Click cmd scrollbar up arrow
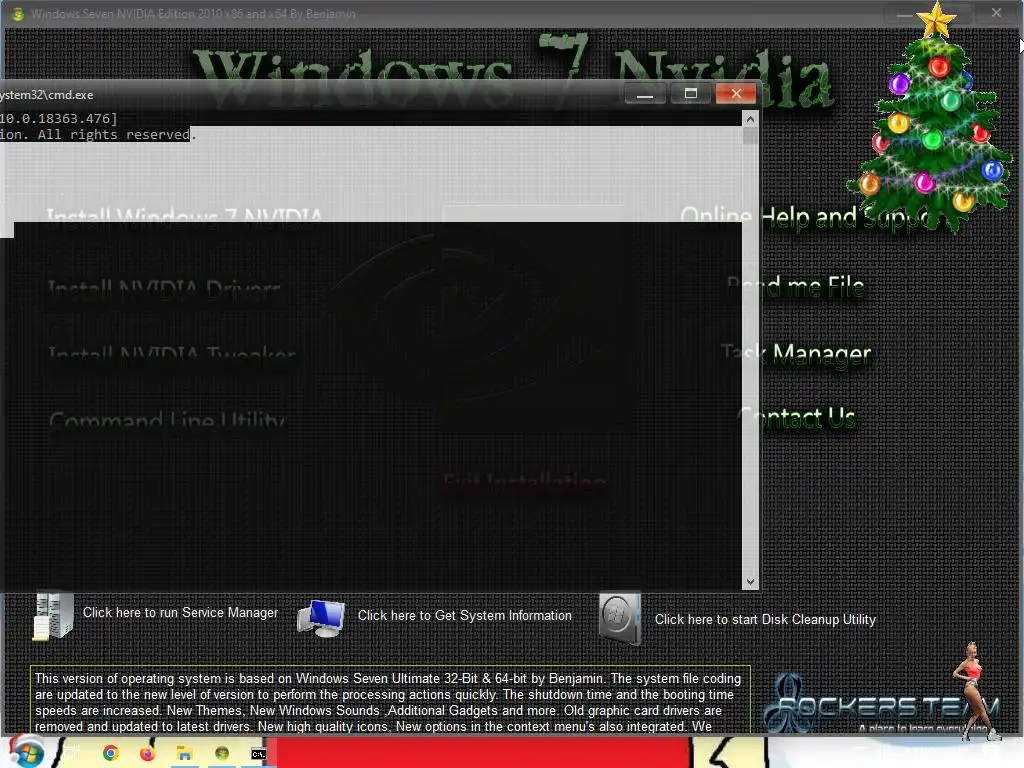Image resolution: width=1024 pixels, height=768 pixels. (750, 119)
